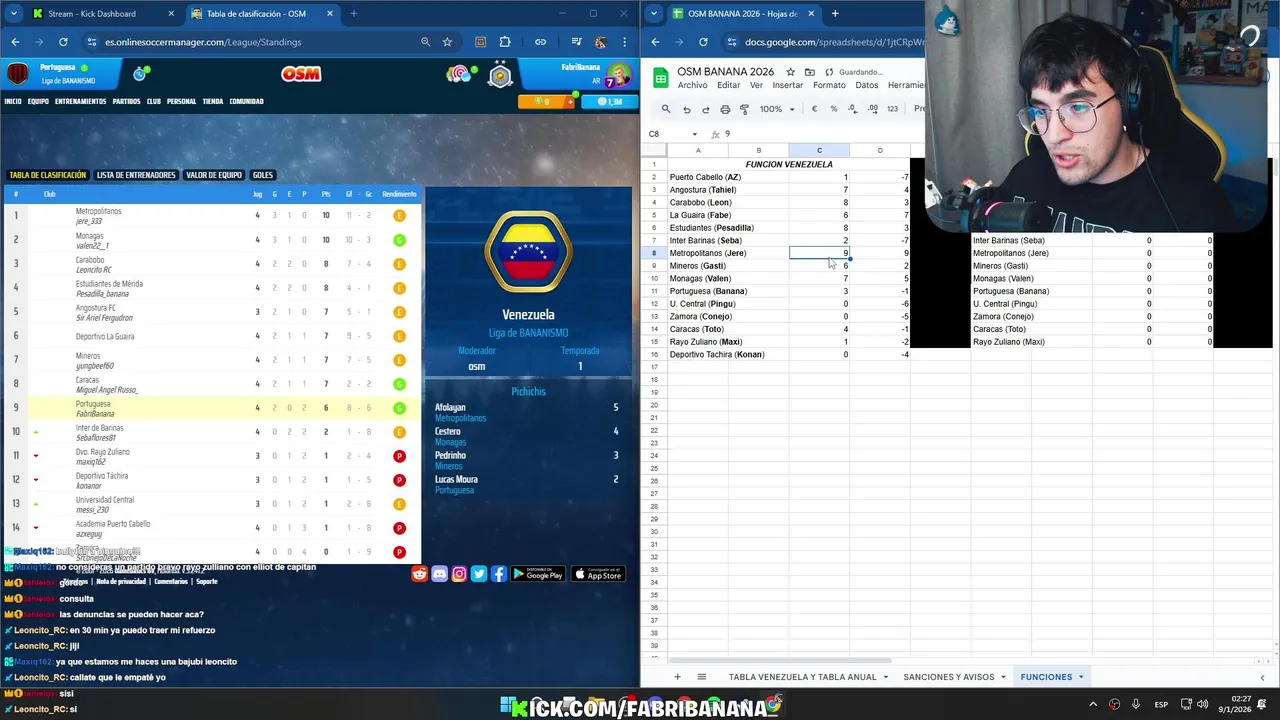Open the OSM Discord social icon
Viewport: 1280px width, 720px height.
[x=439, y=574]
